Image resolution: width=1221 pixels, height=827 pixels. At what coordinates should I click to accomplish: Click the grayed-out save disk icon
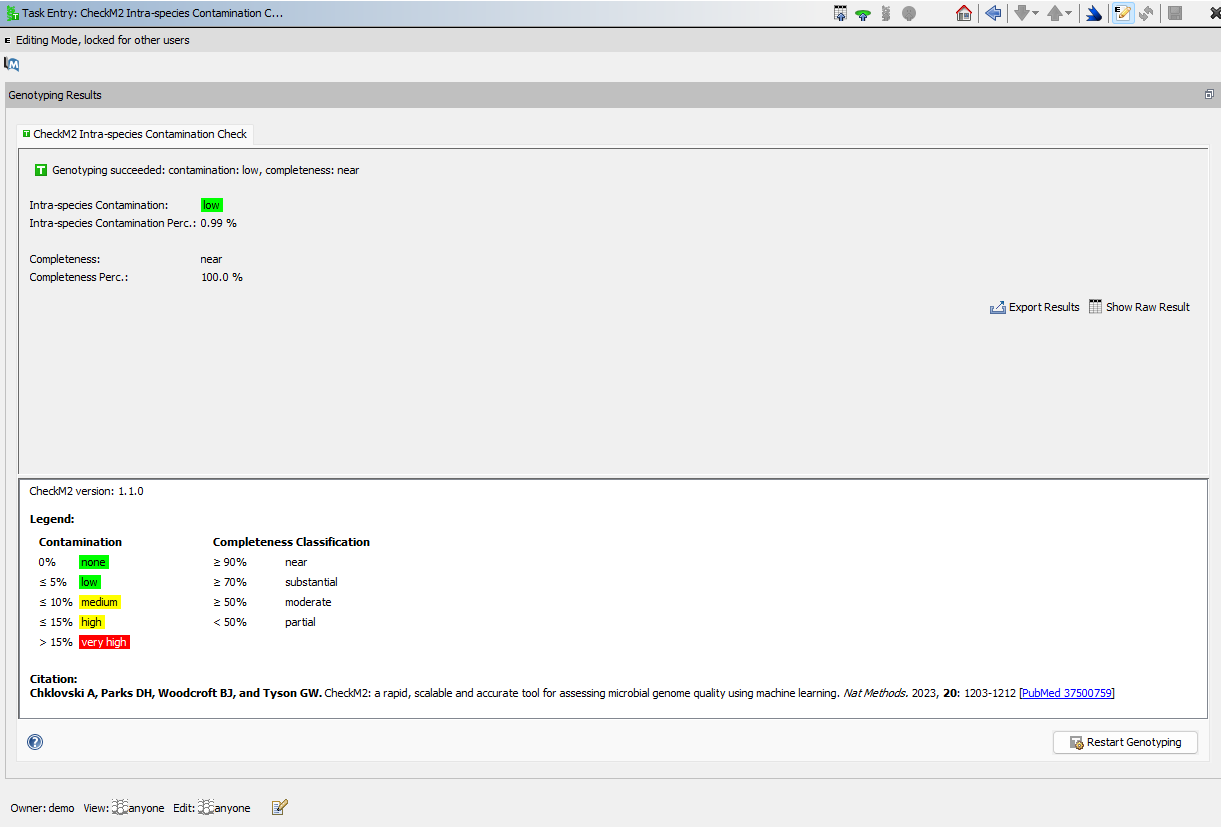[1176, 13]
